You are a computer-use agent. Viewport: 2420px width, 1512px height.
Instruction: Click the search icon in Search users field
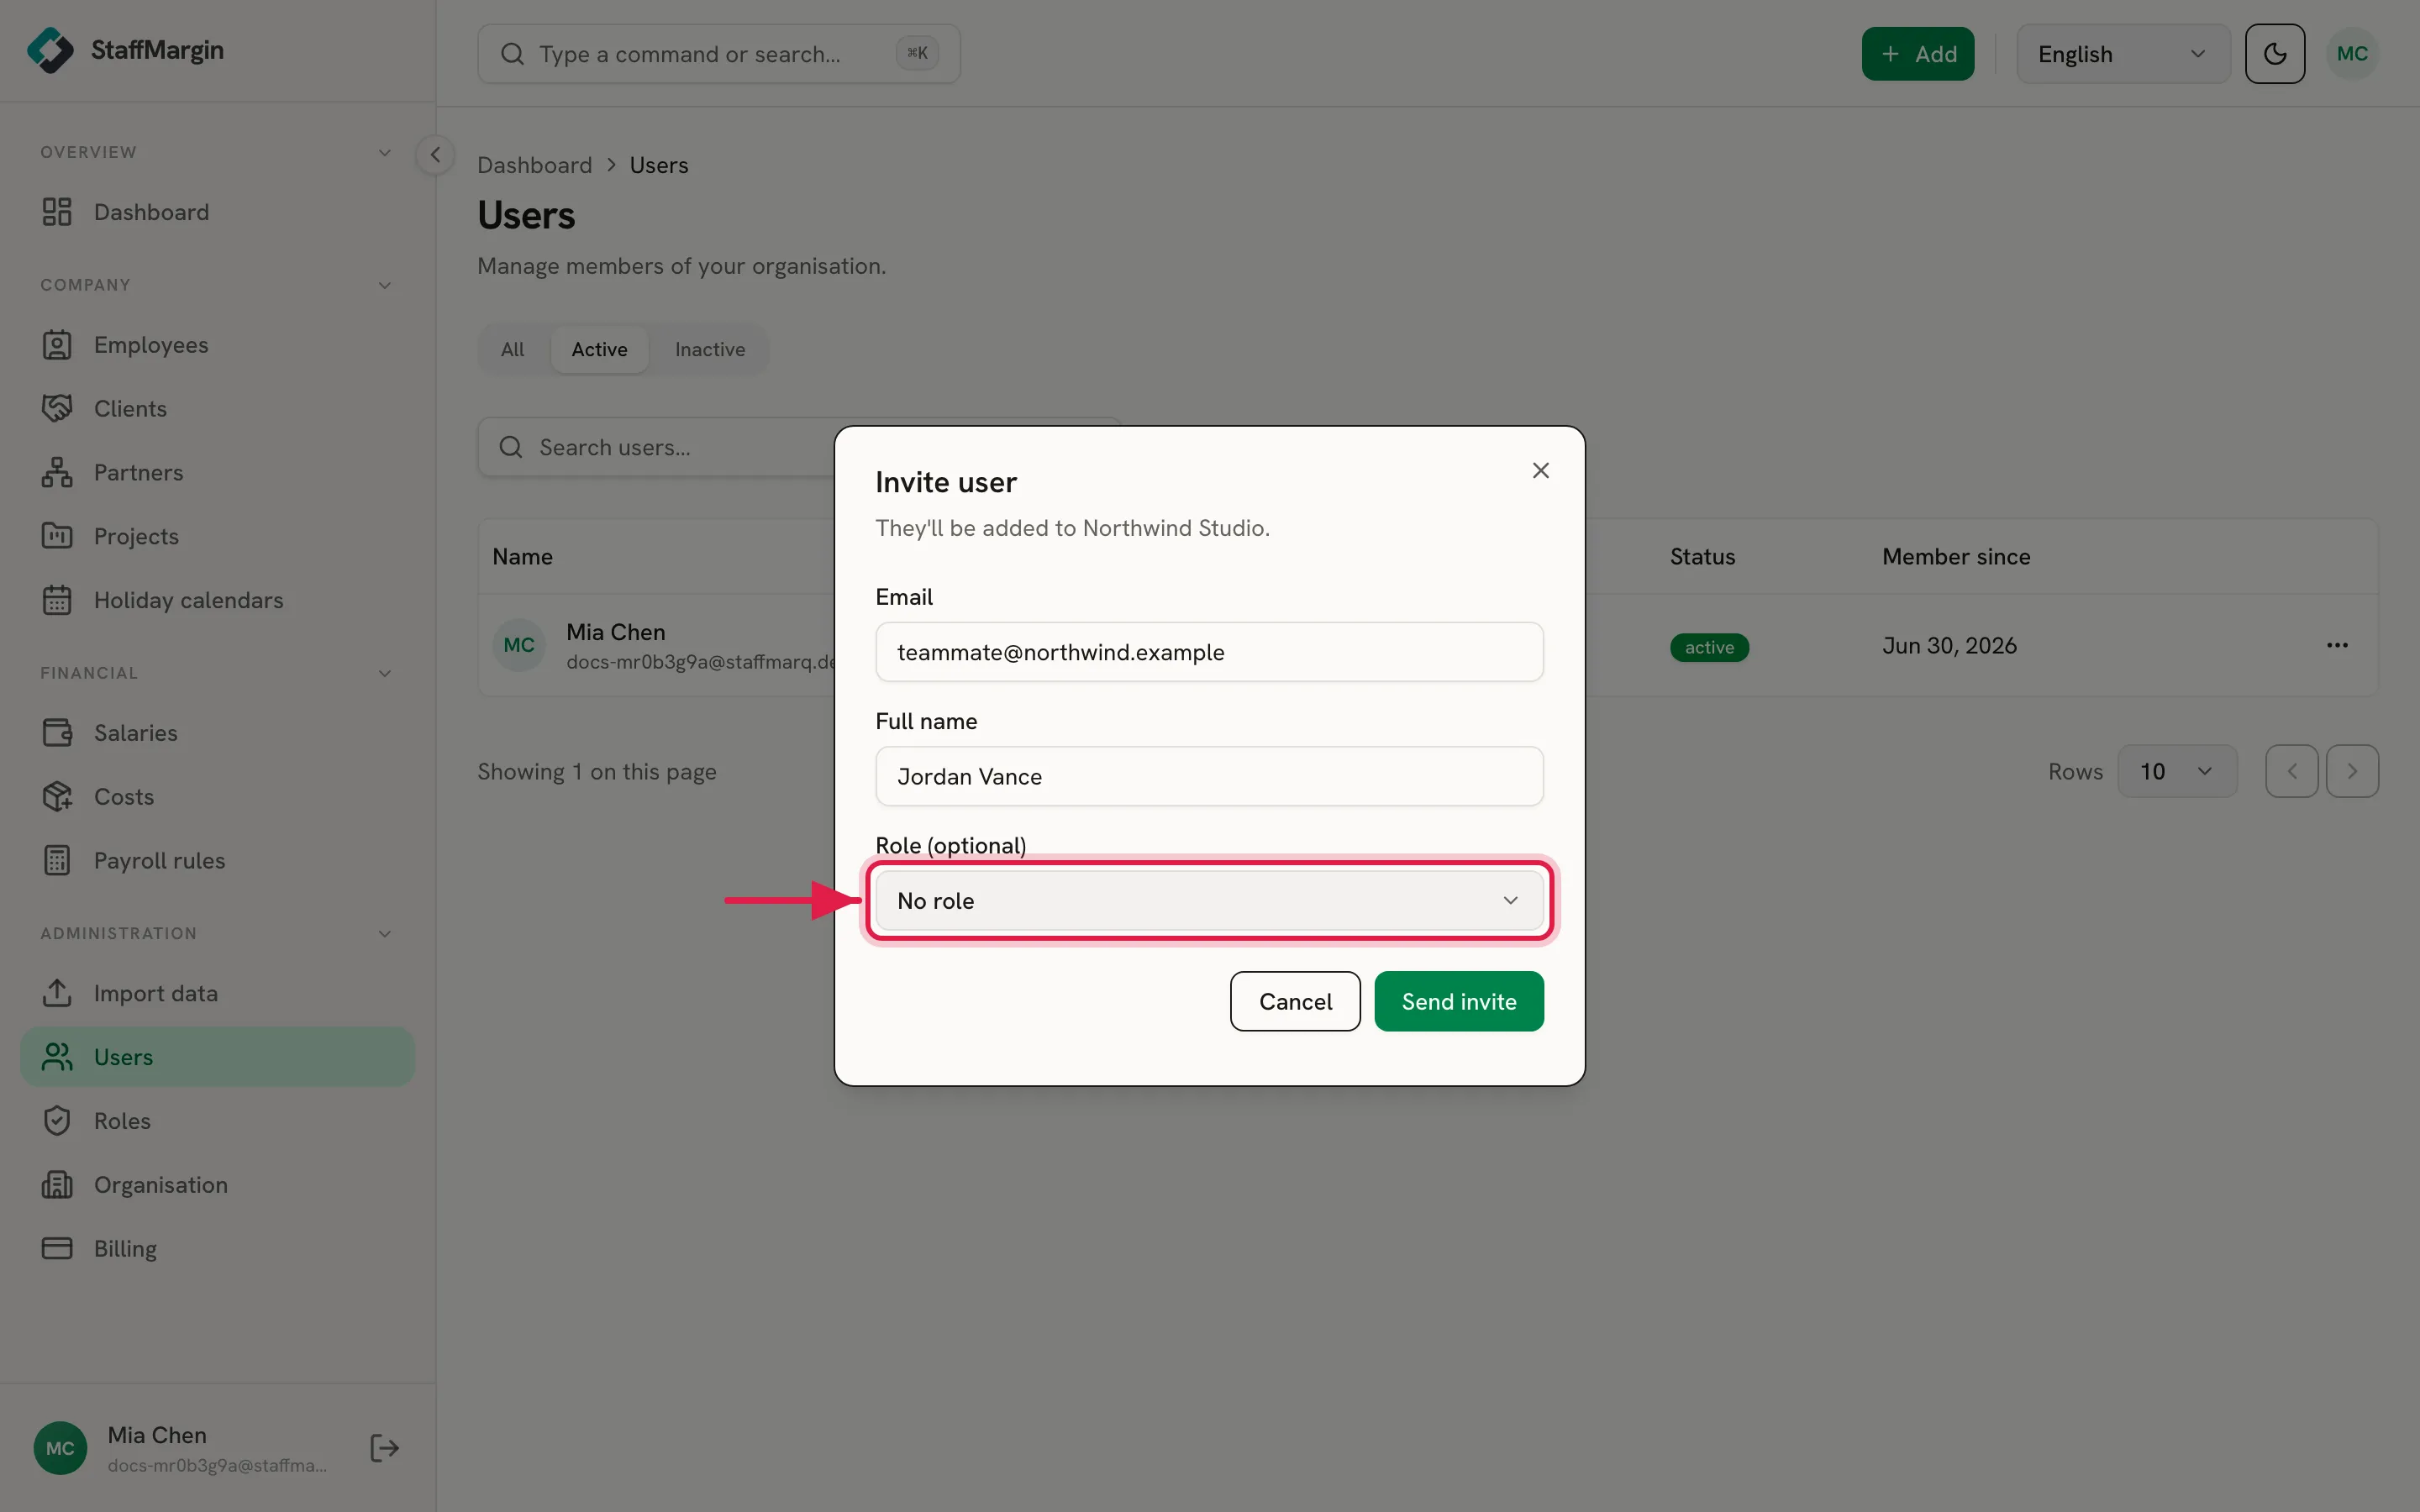tap(511, 447)
